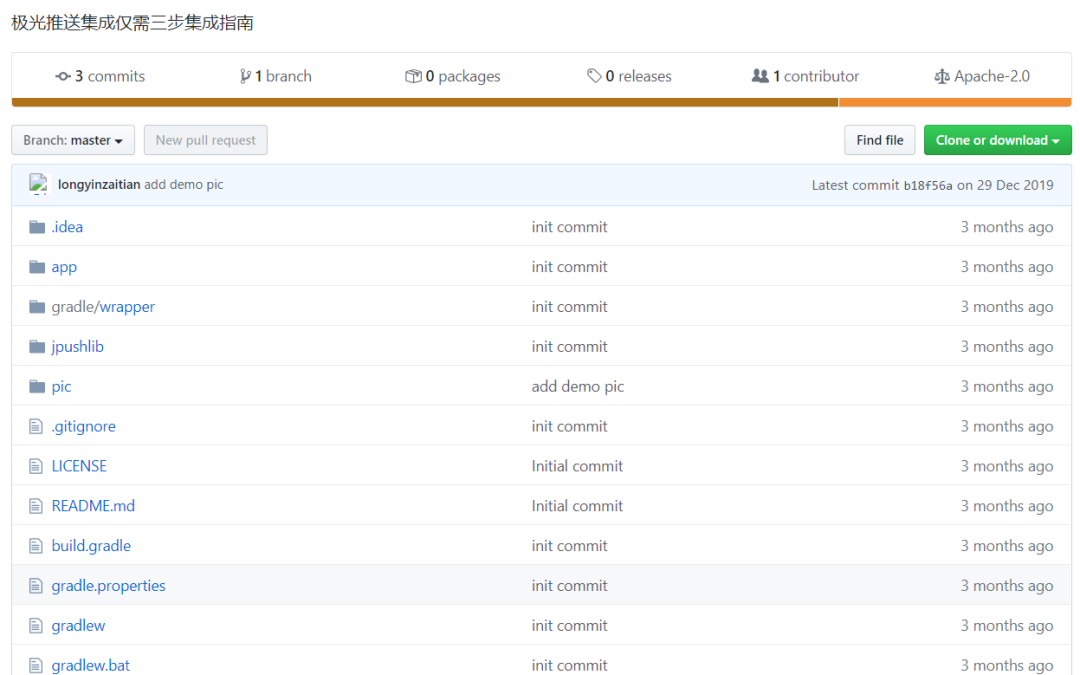This screenshot has height=675, width=1080.
Task: Open the 0 releases section
Action: pos(629,76)
